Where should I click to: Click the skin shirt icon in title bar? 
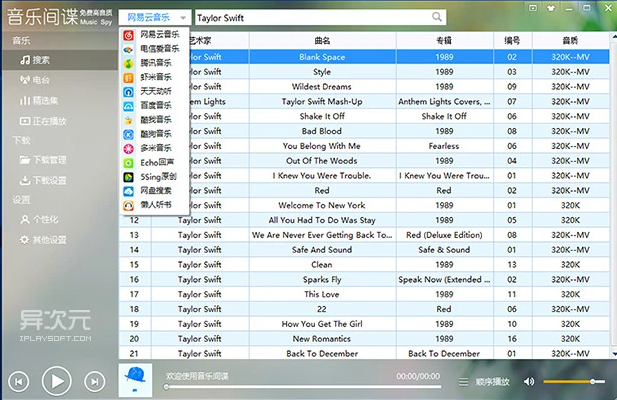click(x=551, y=8)
